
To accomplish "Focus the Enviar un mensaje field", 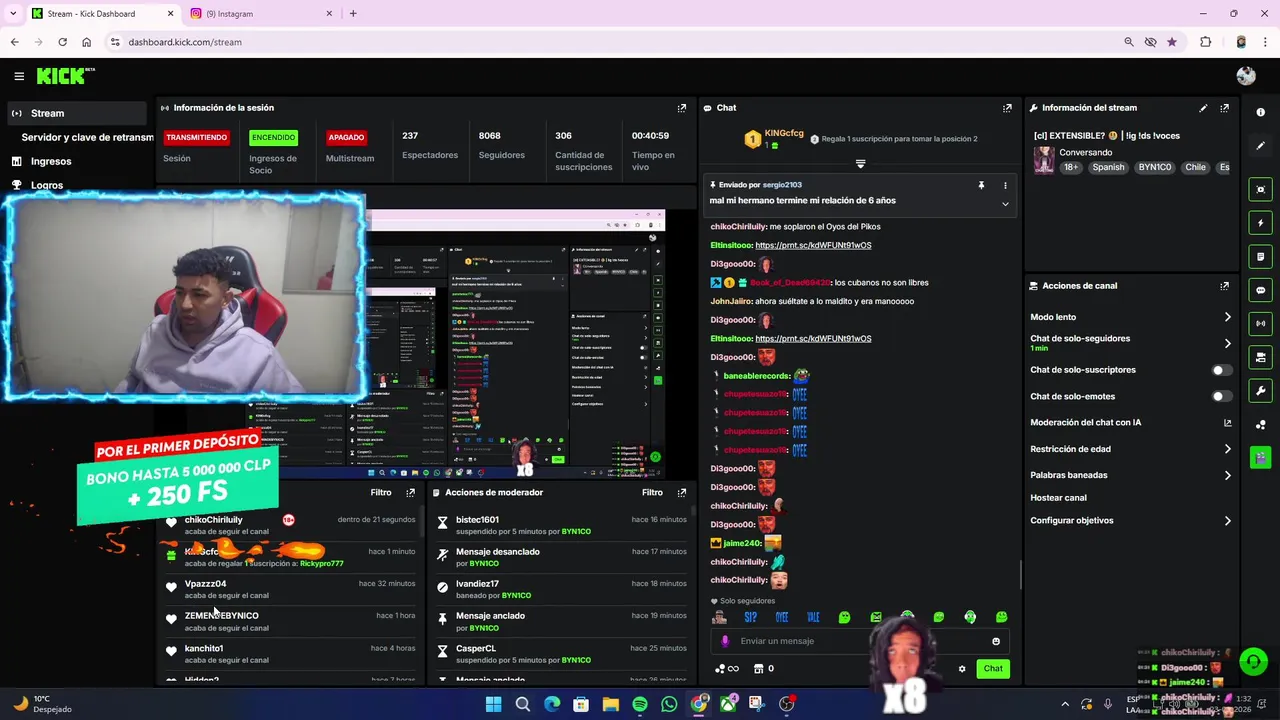I will (x=860, y=641).
